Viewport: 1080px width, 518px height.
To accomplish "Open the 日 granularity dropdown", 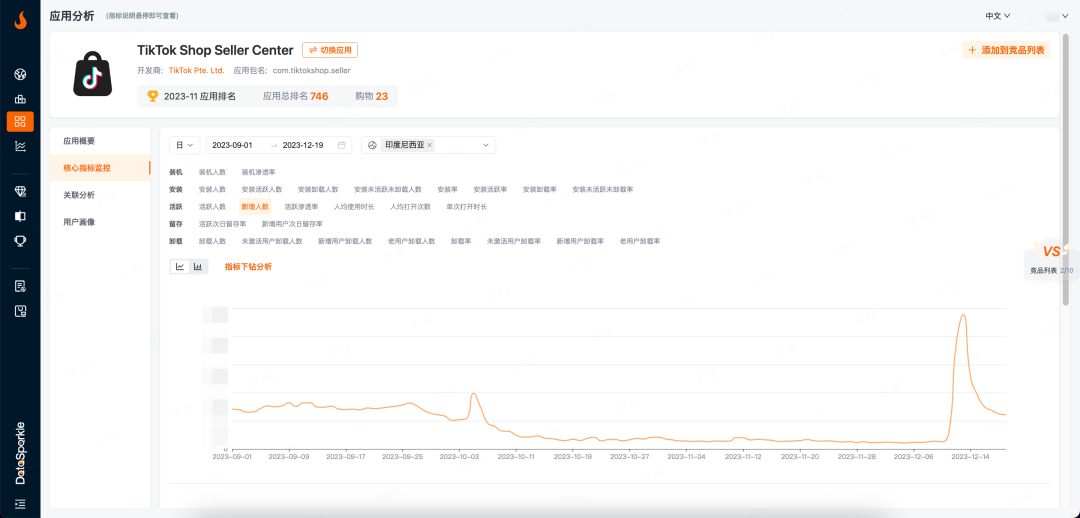I will (x=184, y=145).
